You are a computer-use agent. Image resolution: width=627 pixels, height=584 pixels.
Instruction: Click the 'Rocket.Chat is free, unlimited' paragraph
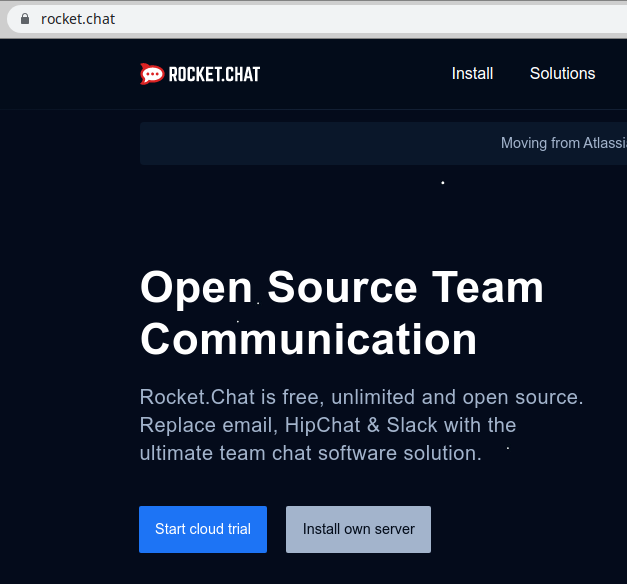[x=361, y=425]
